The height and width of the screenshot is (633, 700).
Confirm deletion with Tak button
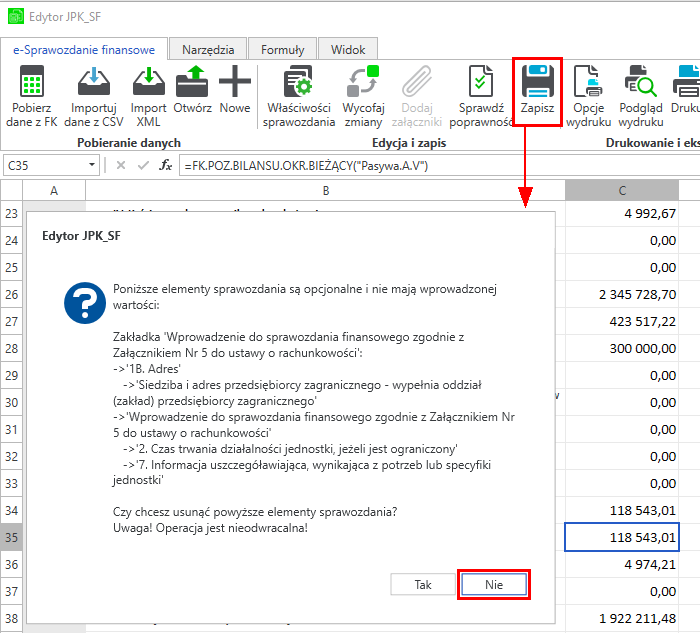[423, 585]
